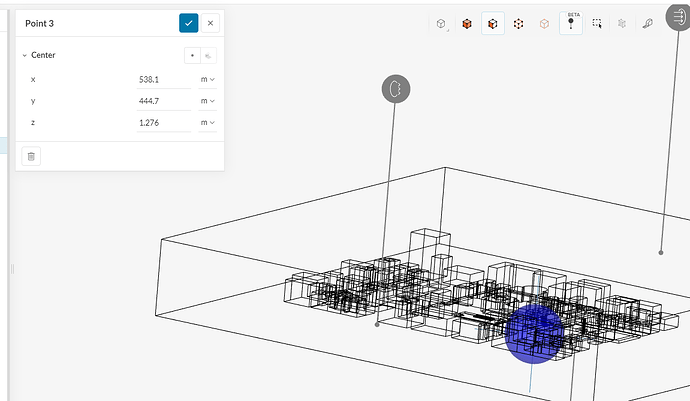The image size is (690, 401).
Task: Open the view orientation cube menu
Action: pyautogui.click(x=441, y=24)
